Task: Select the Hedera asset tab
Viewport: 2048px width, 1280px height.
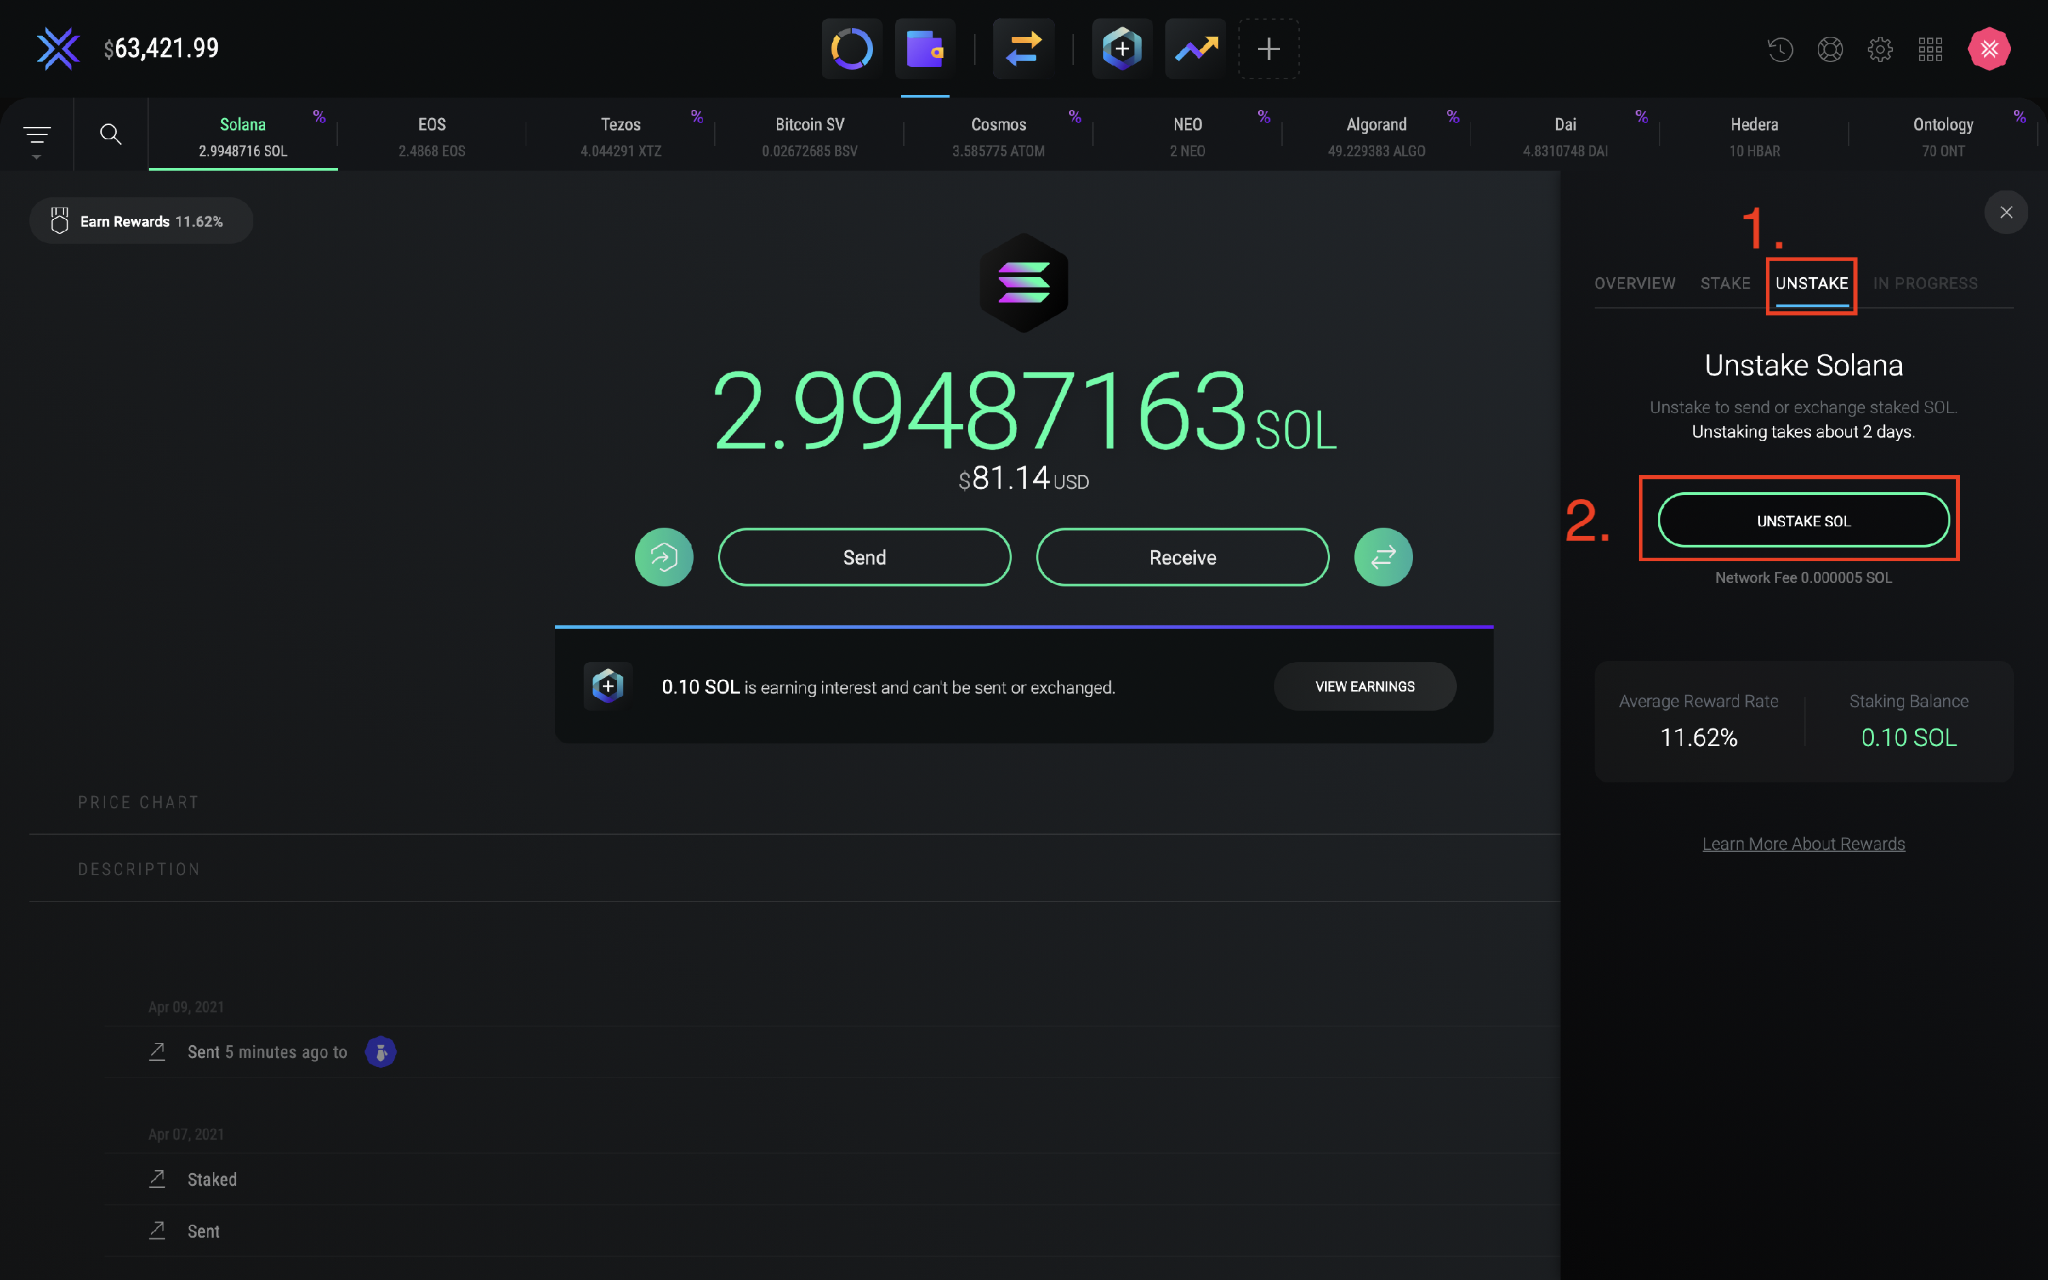Action: 1755,136
